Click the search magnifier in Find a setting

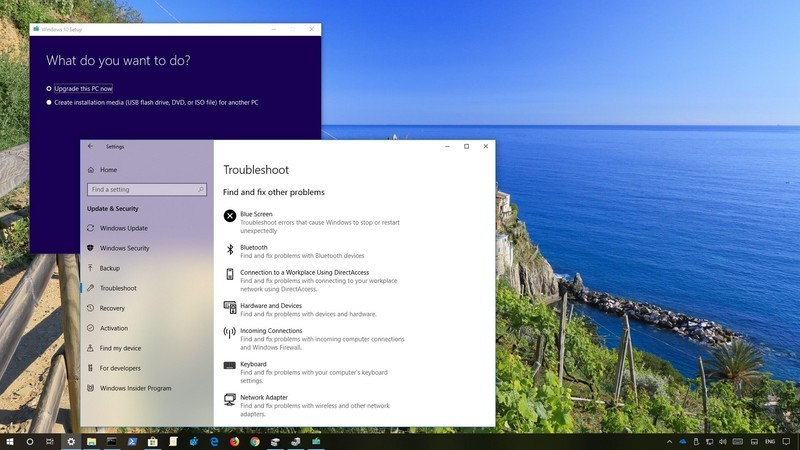[201, 189]
